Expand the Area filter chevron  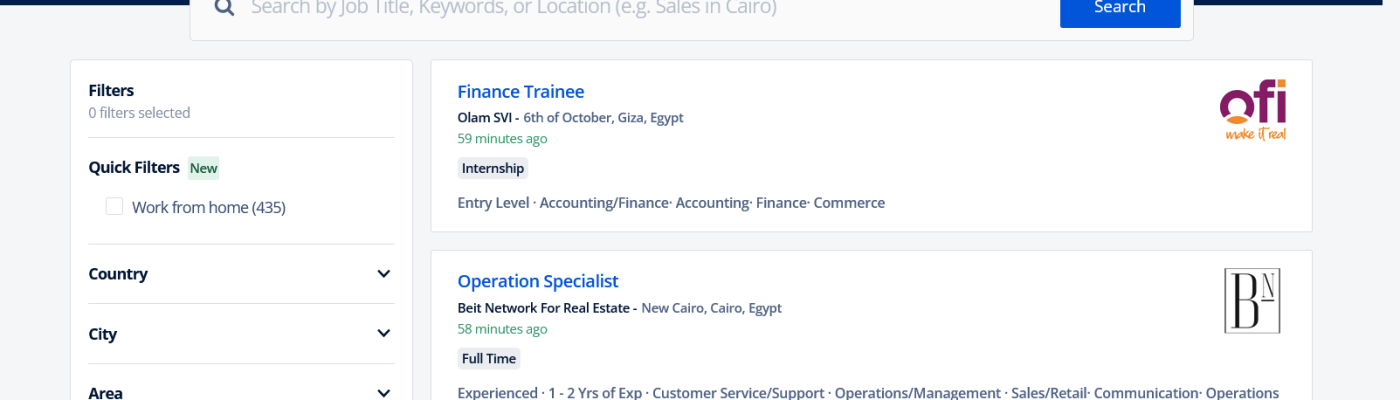pyautogui.click(x=383, y=393)
